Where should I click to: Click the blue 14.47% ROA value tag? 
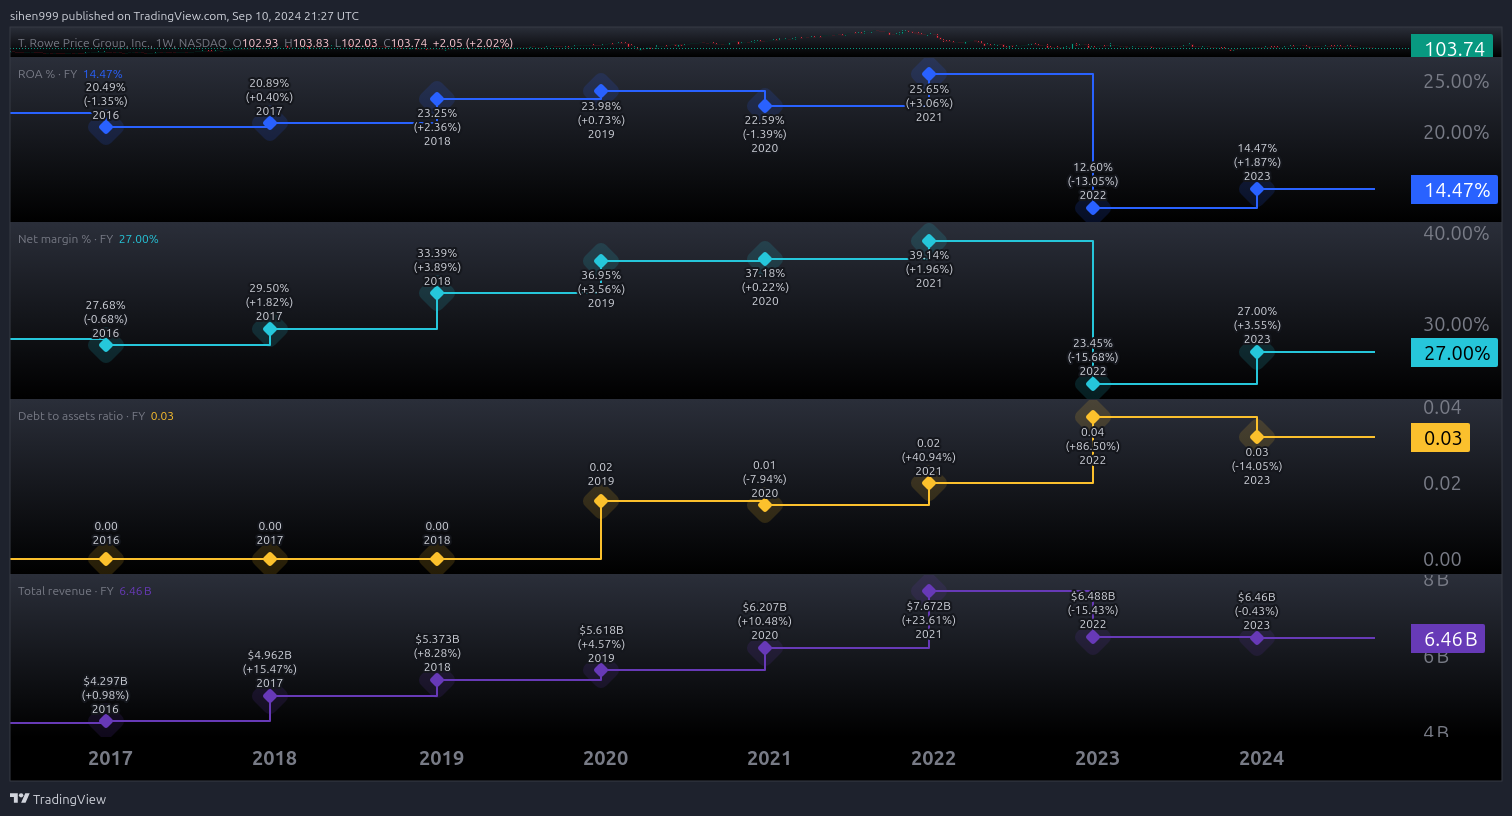[x=1454, y=189]
